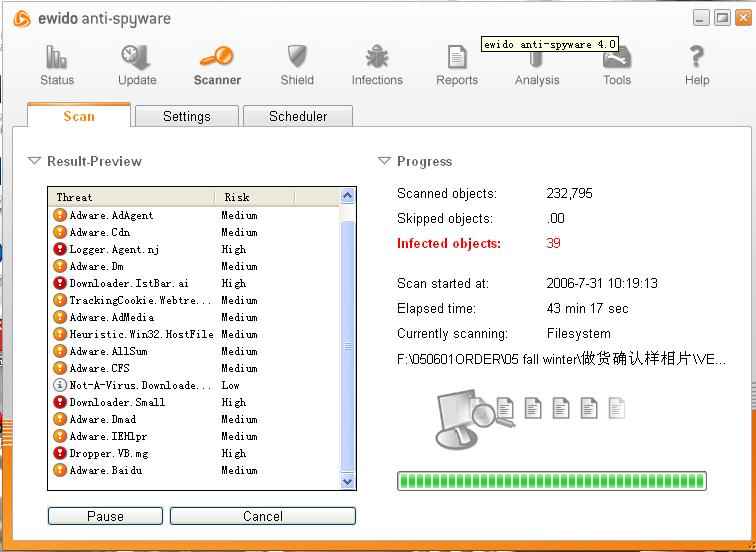Click the threat list scrollbar thumb
756x552 pixels.
tap(348, 346)
